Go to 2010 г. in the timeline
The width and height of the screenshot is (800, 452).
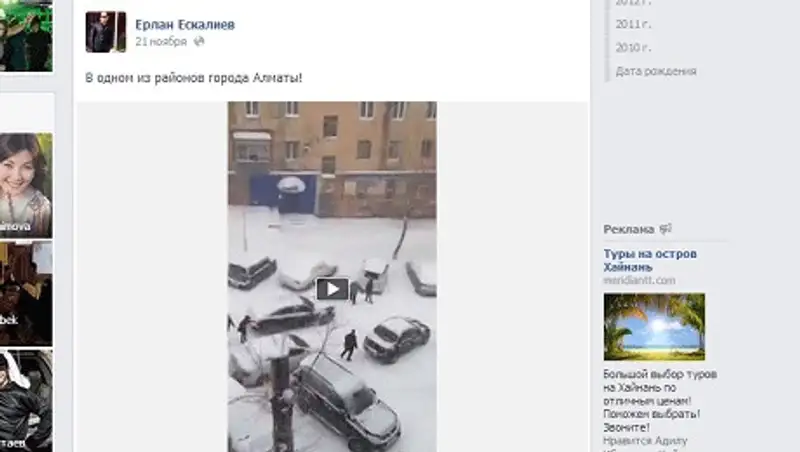633,47
